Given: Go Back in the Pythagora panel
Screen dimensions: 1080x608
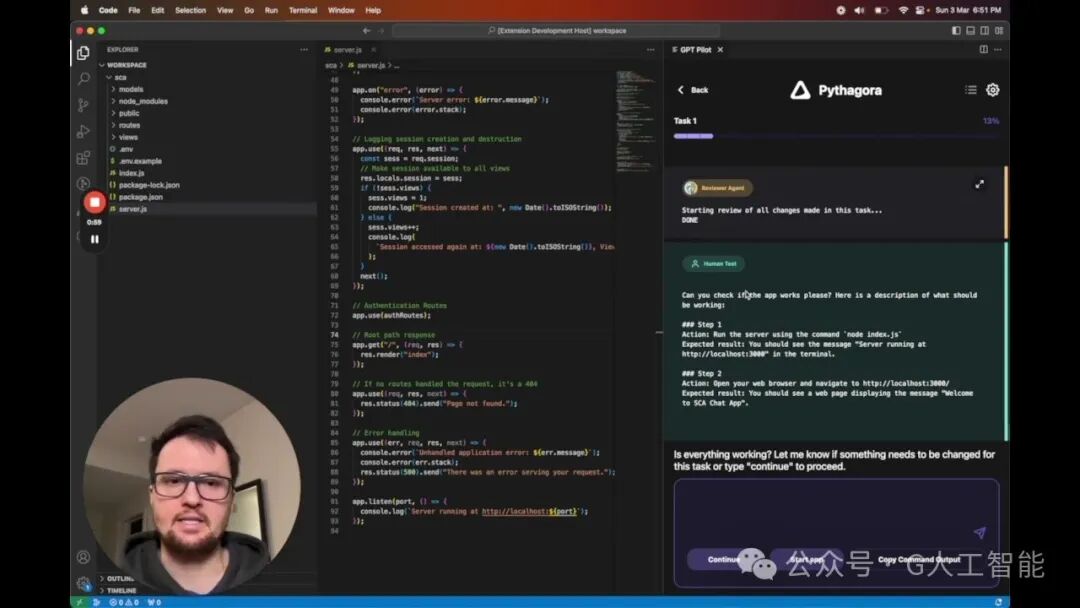Looking at the screenshot, I should (693, 90).
